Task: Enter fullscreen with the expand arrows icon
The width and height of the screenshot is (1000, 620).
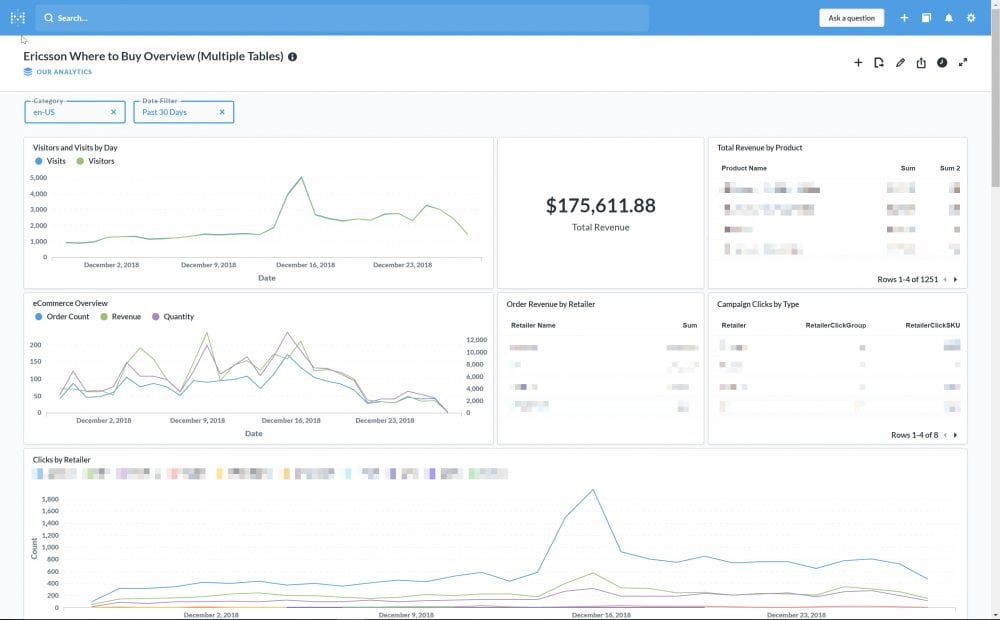Action: pos(963,63)
